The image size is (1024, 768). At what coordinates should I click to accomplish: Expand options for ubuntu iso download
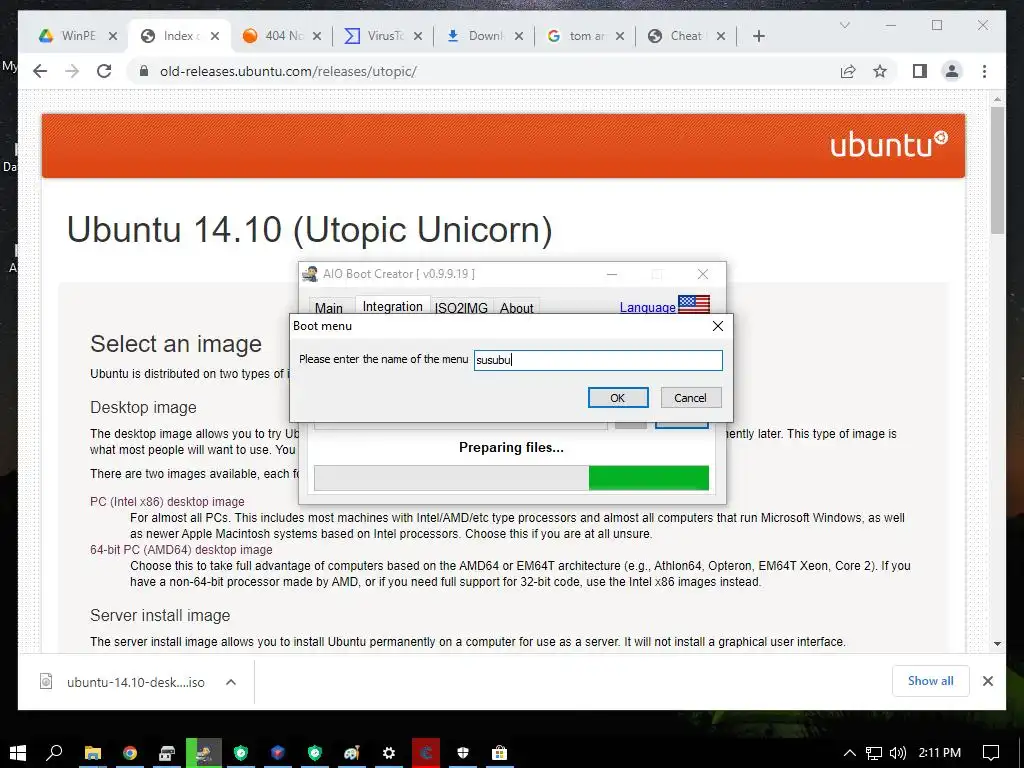coord(231,682)
